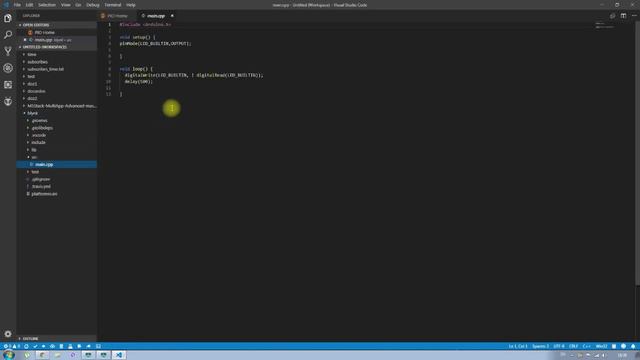
Task: Click CRLF line ending in status bar
Action: point(573,346)
